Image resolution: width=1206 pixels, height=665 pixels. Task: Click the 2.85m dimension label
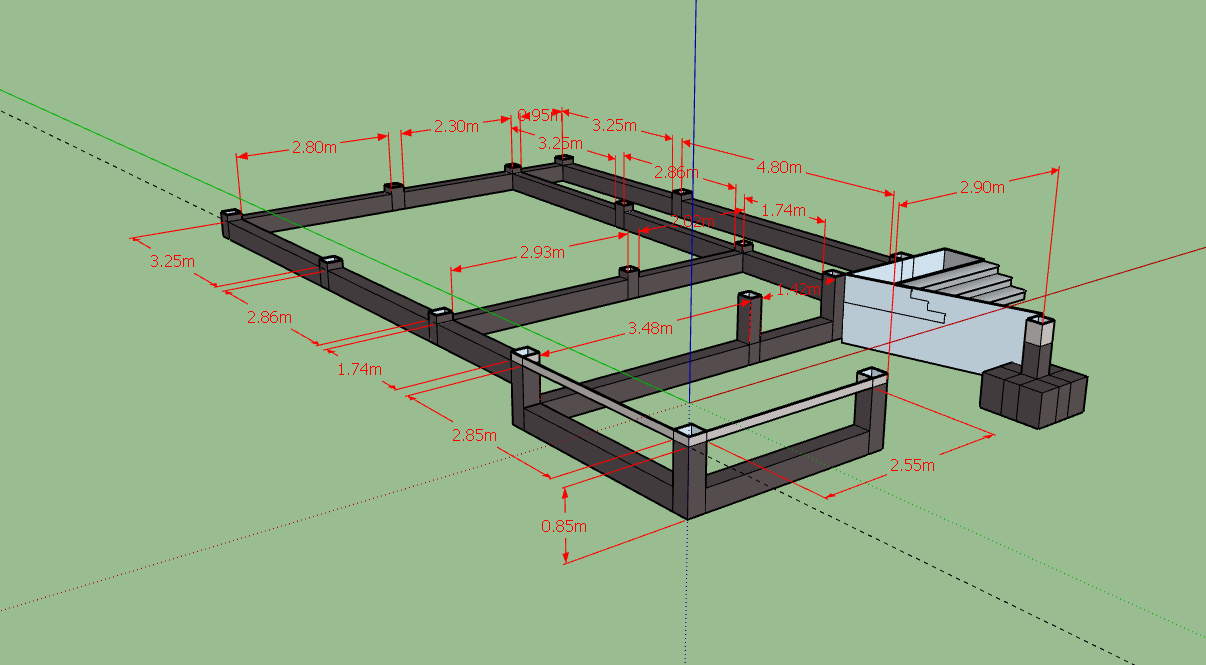[473, 435]
